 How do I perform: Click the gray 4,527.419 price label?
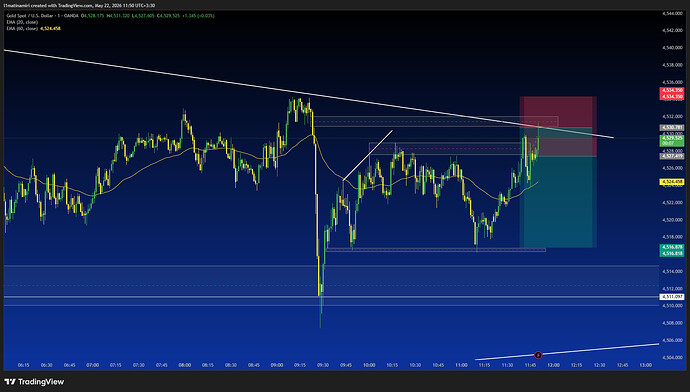pyautogui.click(x=672, y=156)
